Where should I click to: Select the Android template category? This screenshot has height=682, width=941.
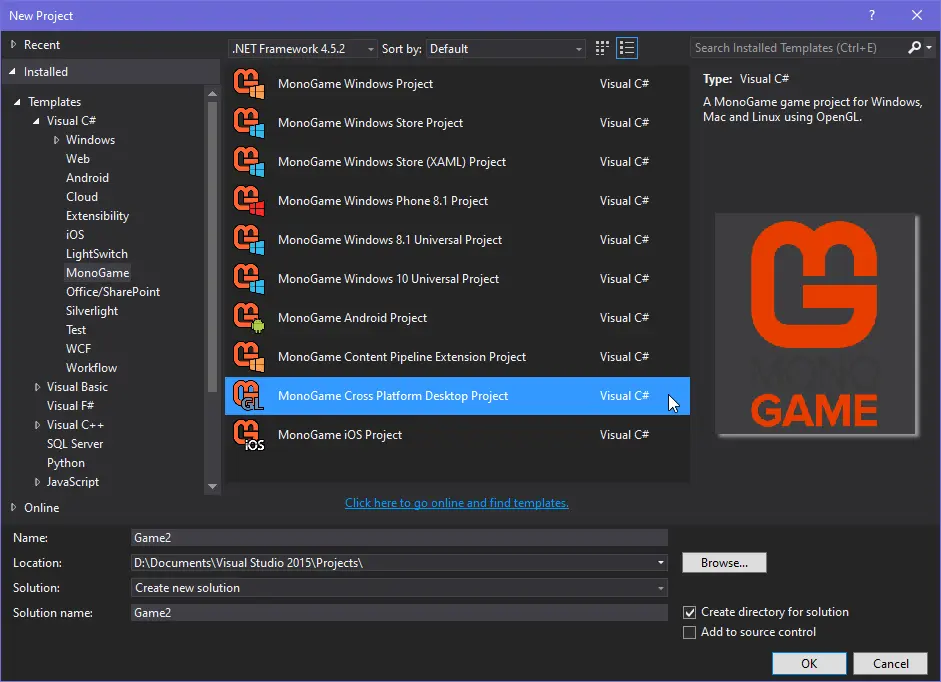88,178
